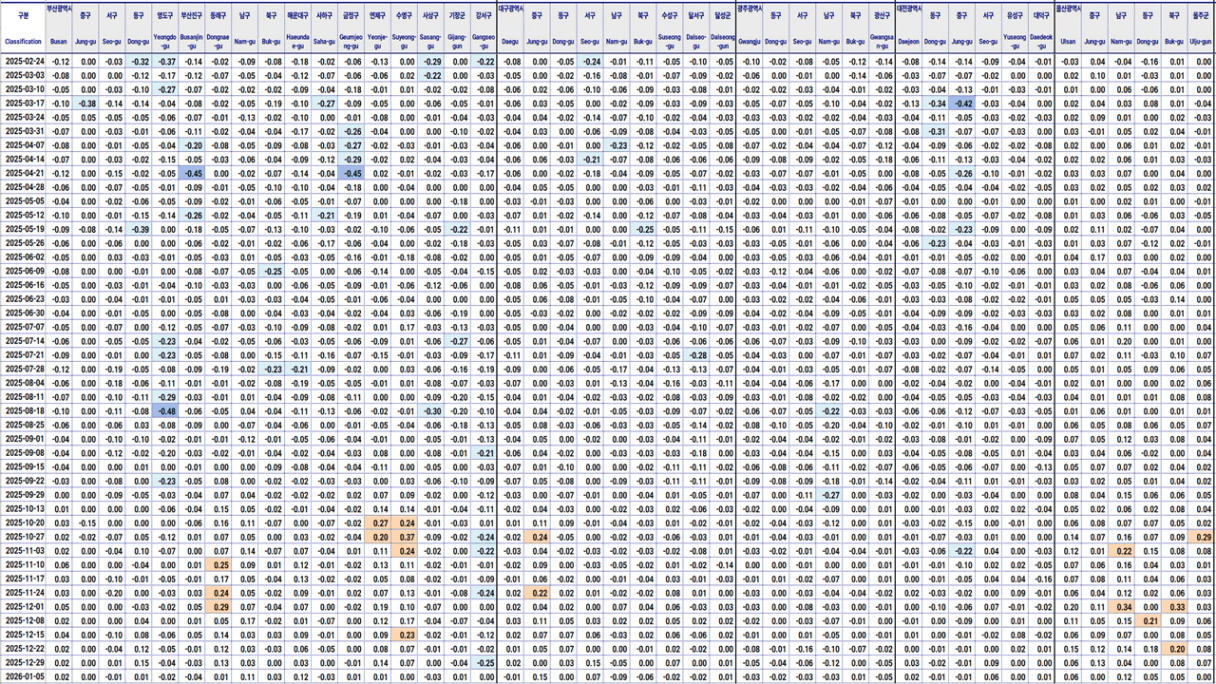Click the "Daegu" column header

511,42
